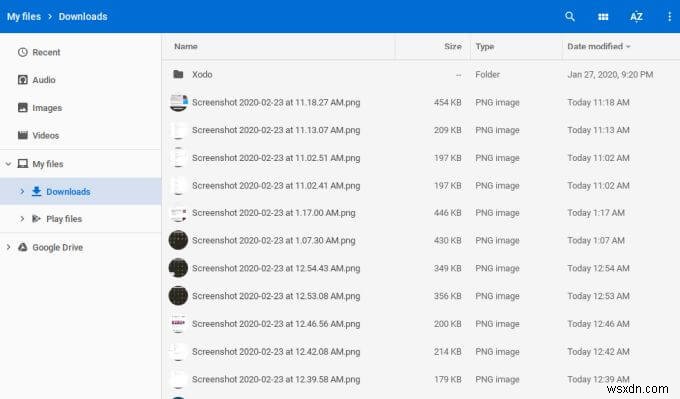Click Today 12:53 AM date cell
The width and height of the screenshot is (680, 399).
598,296
